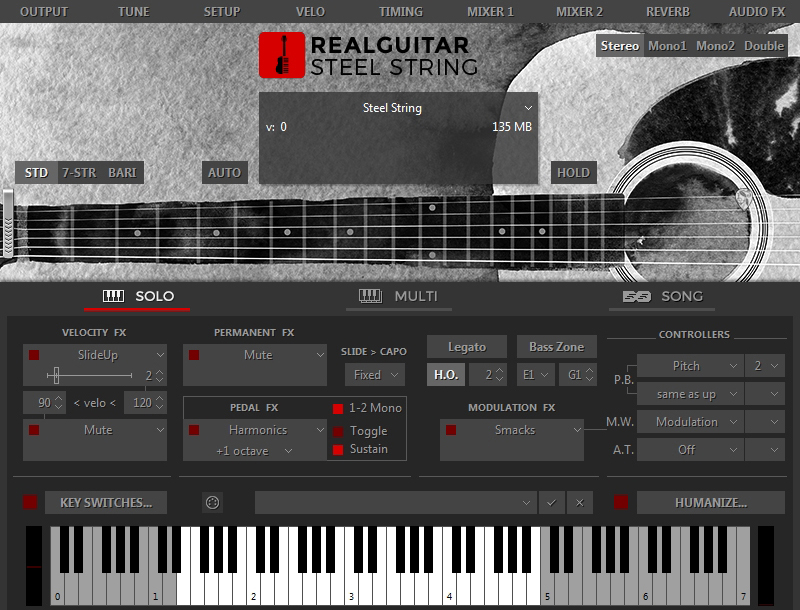This screenshot has width=800, height=610.
Task: Select Stereo output mode
Action: (619, 46)
